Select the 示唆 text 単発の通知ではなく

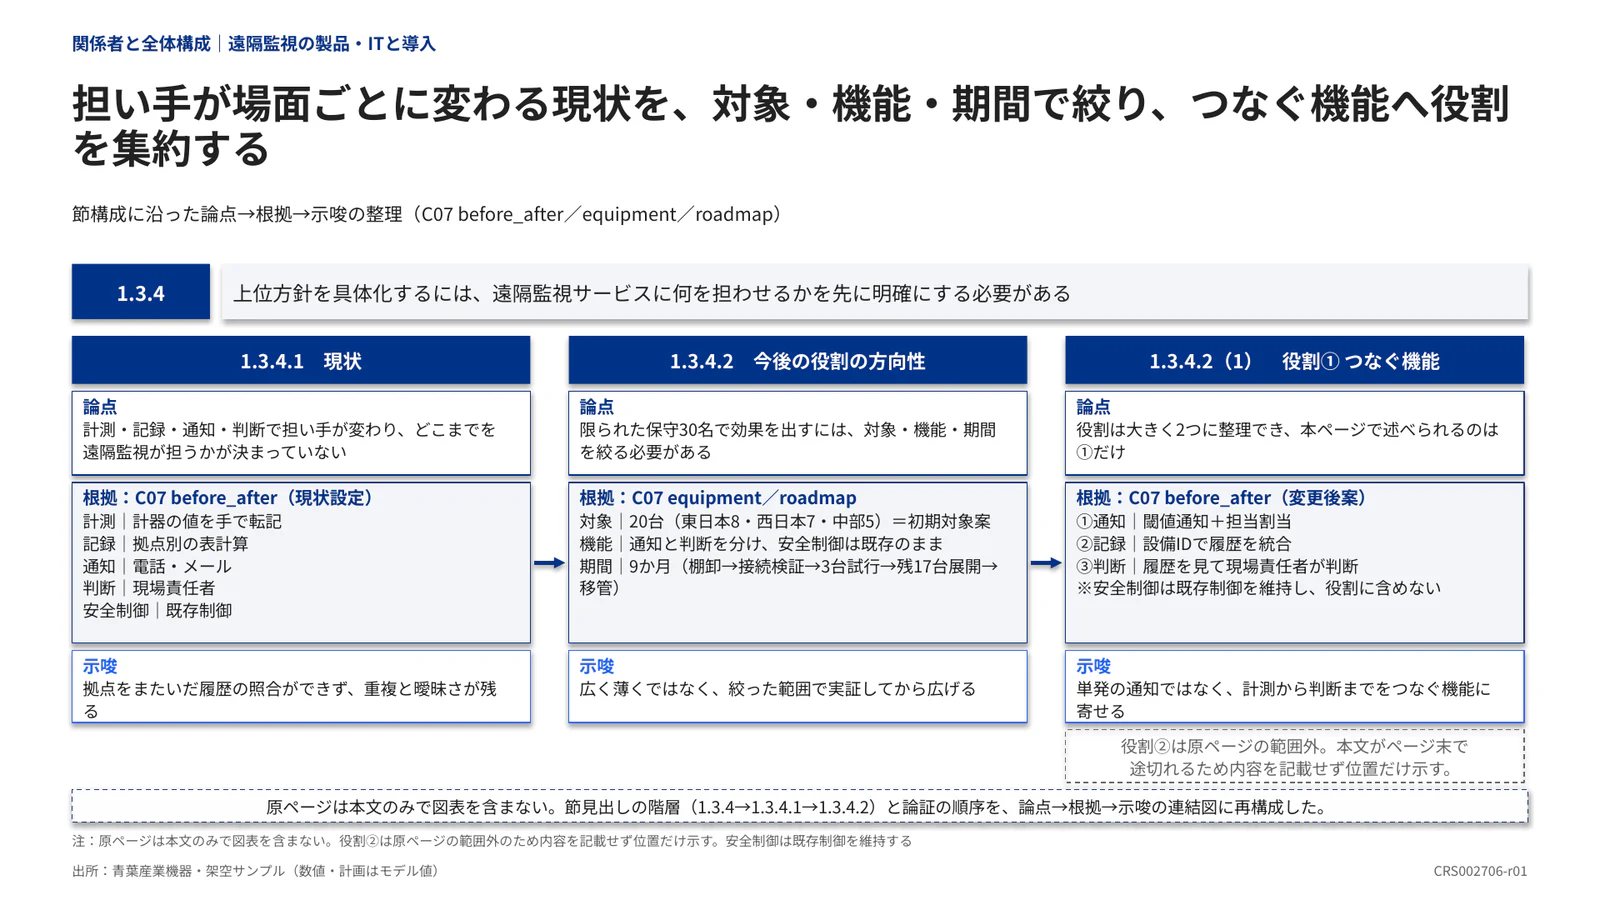(x=1283, y=699)
